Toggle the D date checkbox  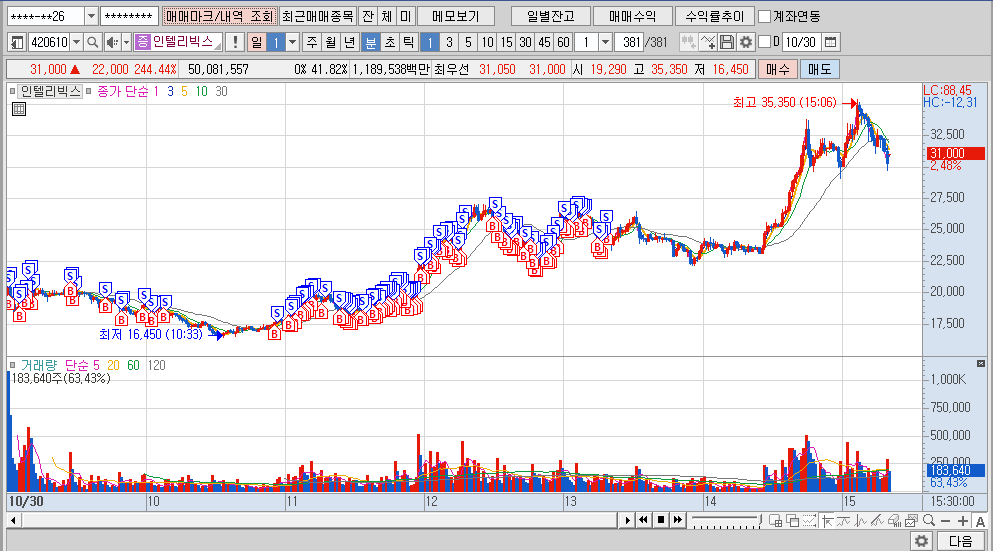764,42
